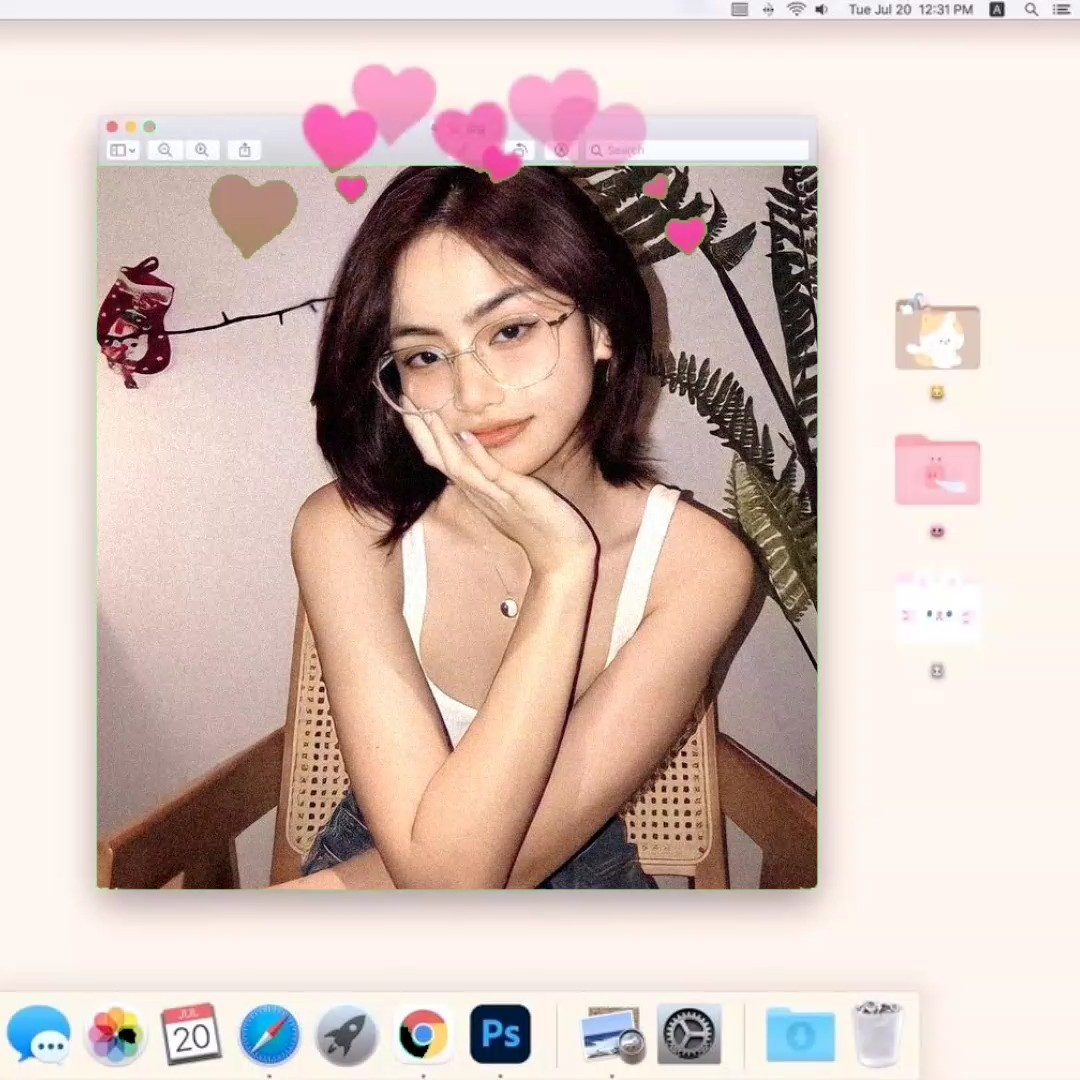
Task: Open Google Chrome from the Dock
Action: pos(423,1034)
